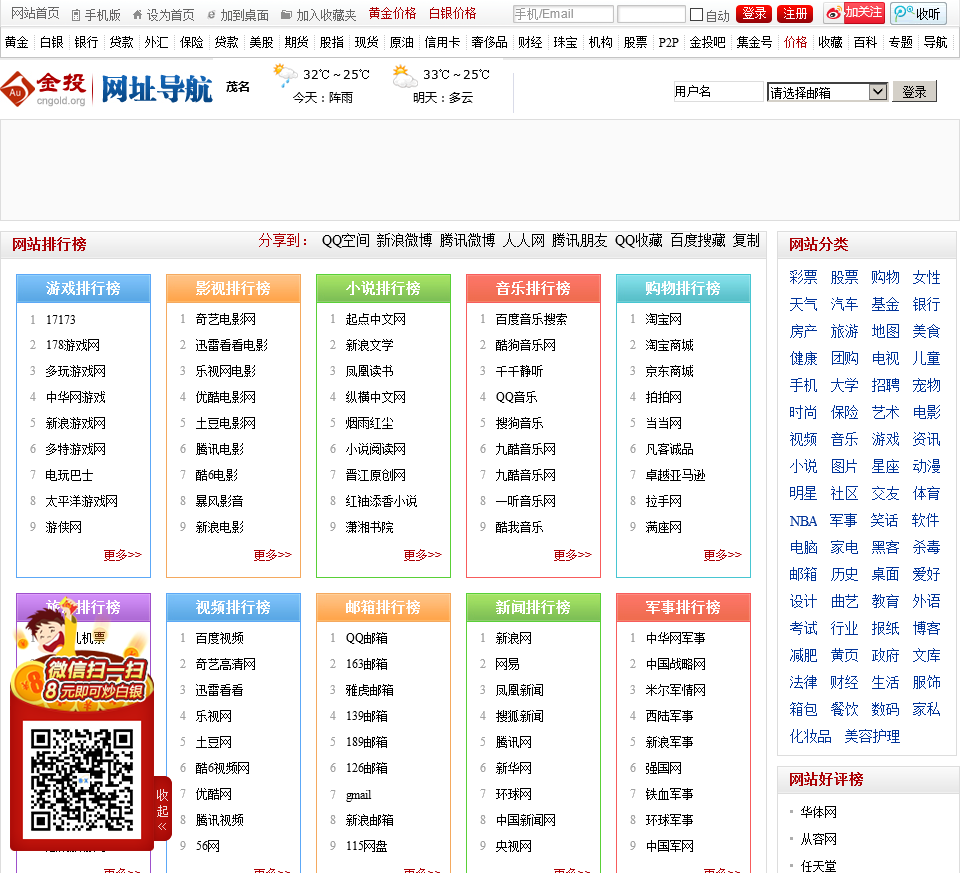Share to 人人网

coord(523,241)
